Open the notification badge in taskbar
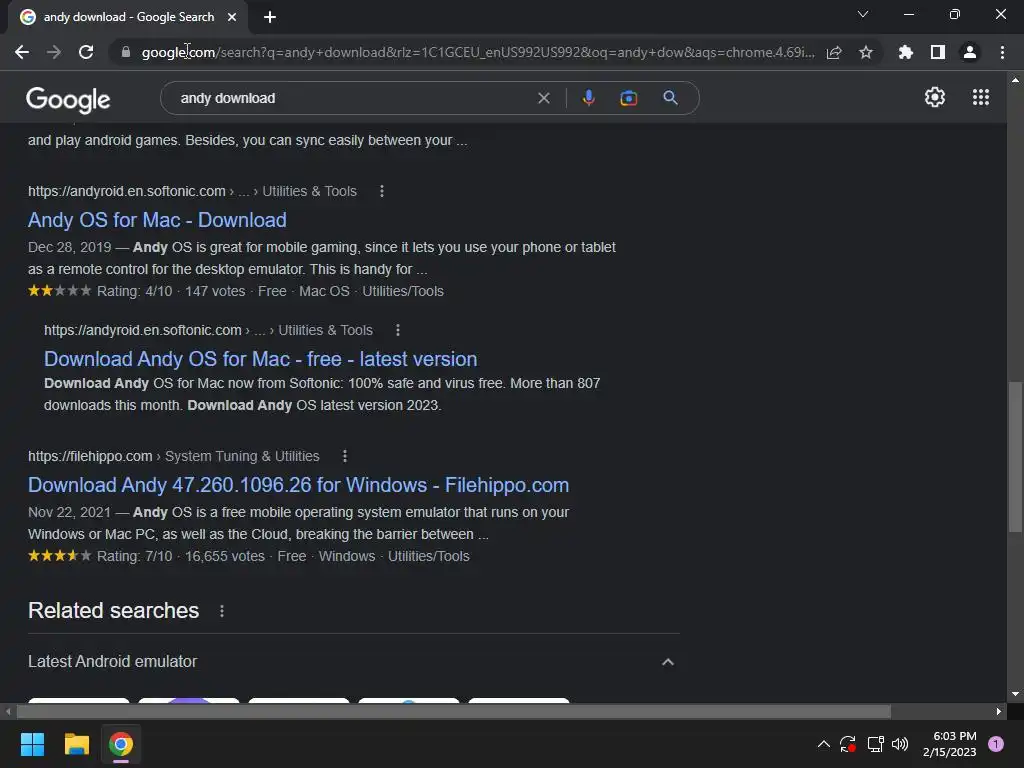Viewport: 1024px width, 768px height. click(x=996, y=744)
